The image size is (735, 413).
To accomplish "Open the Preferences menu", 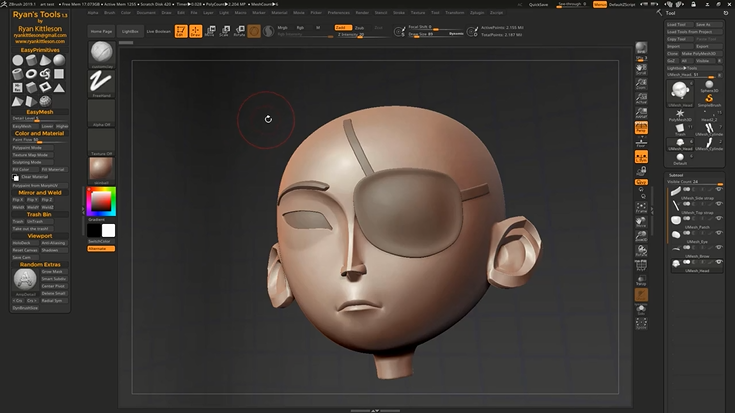I will coord(338,13).
